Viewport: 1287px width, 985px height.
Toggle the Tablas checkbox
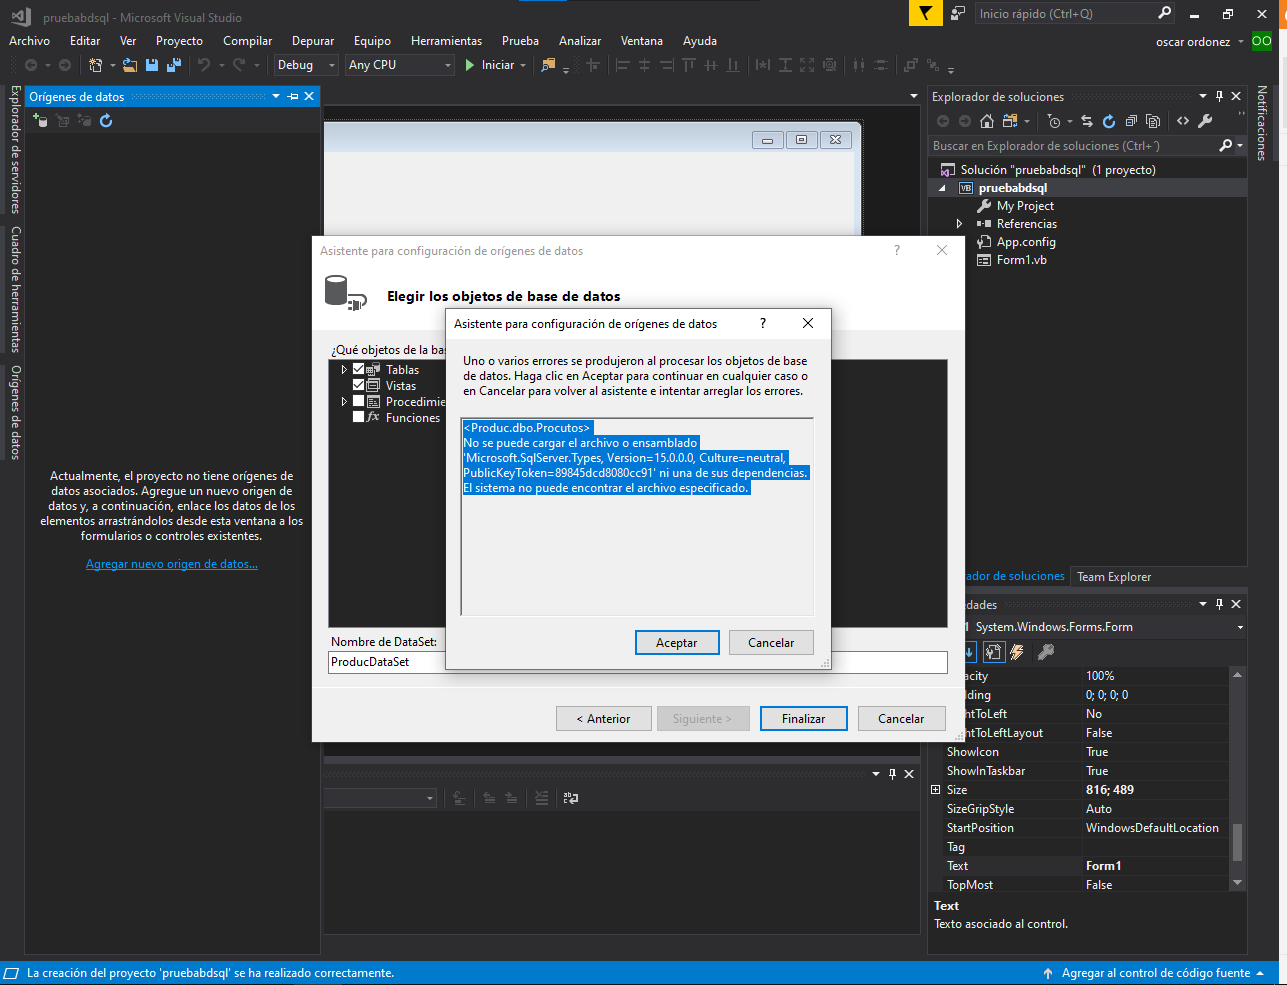coord(359,369)
